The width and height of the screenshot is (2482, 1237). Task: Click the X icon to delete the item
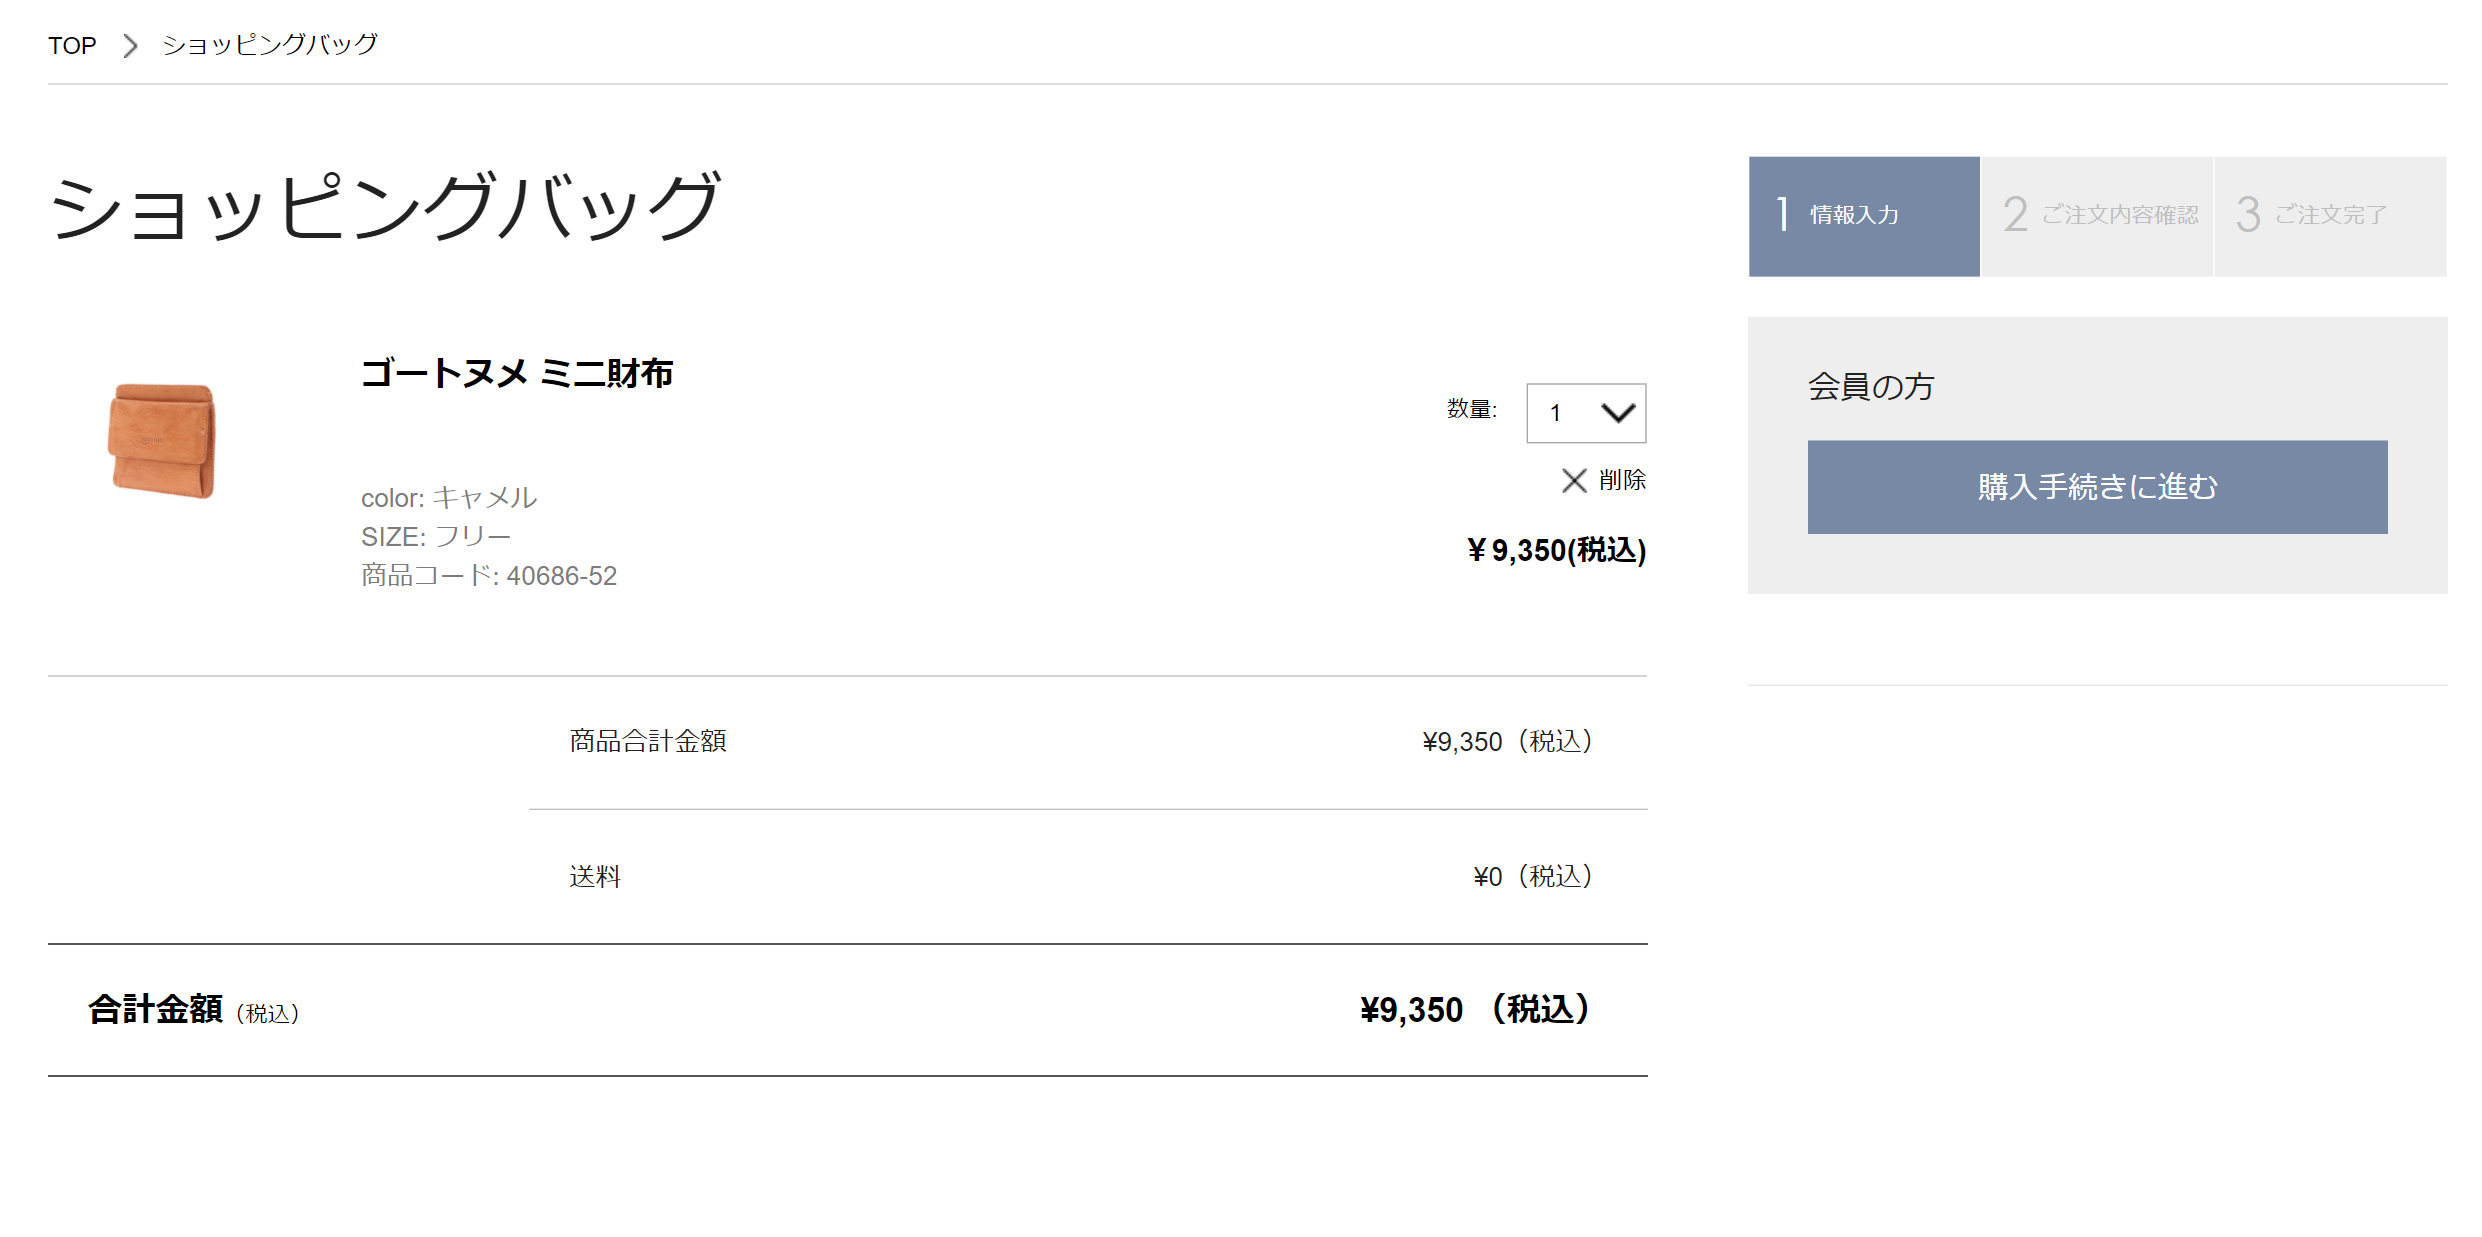(x=1574, y=481)
